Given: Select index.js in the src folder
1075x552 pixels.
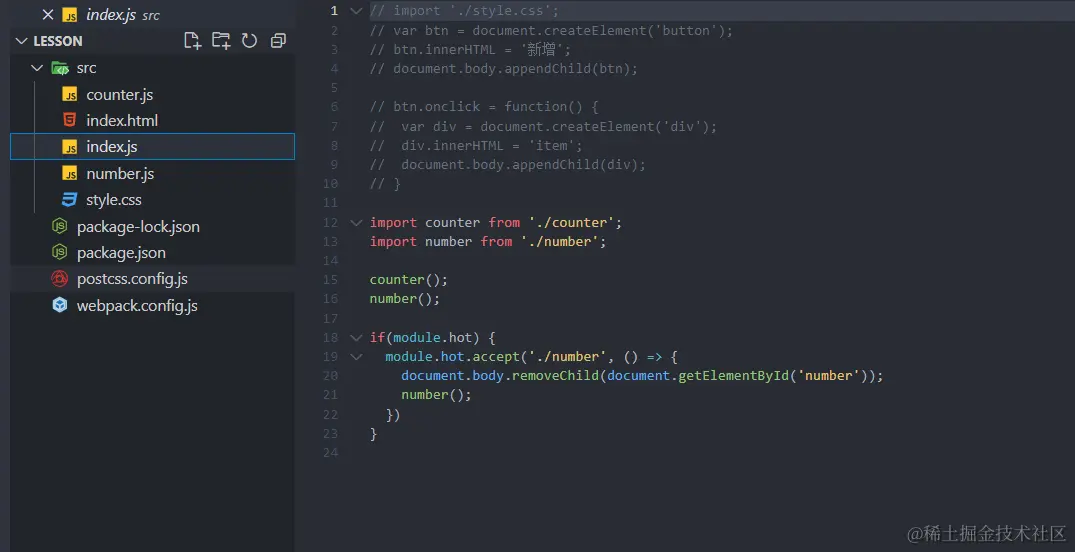Looking at the screenshot, I should (152, 147).
